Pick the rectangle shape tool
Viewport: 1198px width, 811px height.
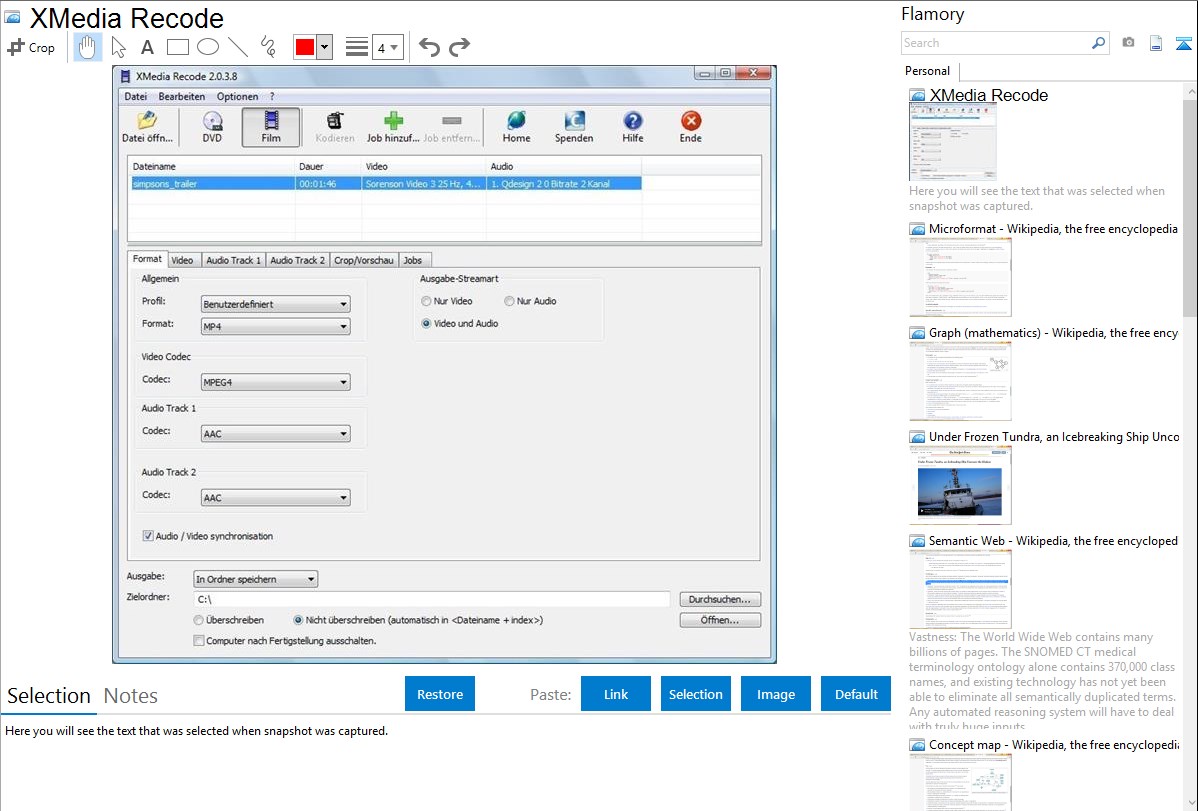point(178,47)
